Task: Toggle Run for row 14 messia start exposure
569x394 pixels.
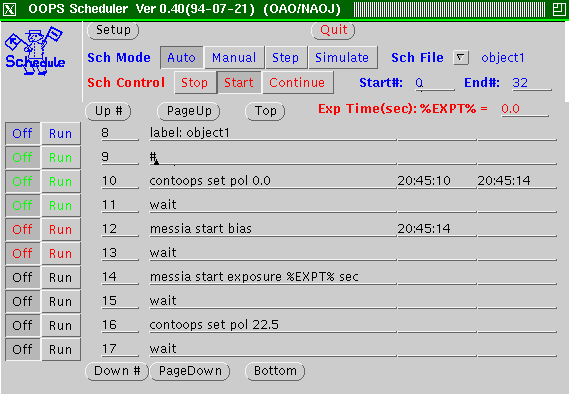Action: [x=61, y=278]
